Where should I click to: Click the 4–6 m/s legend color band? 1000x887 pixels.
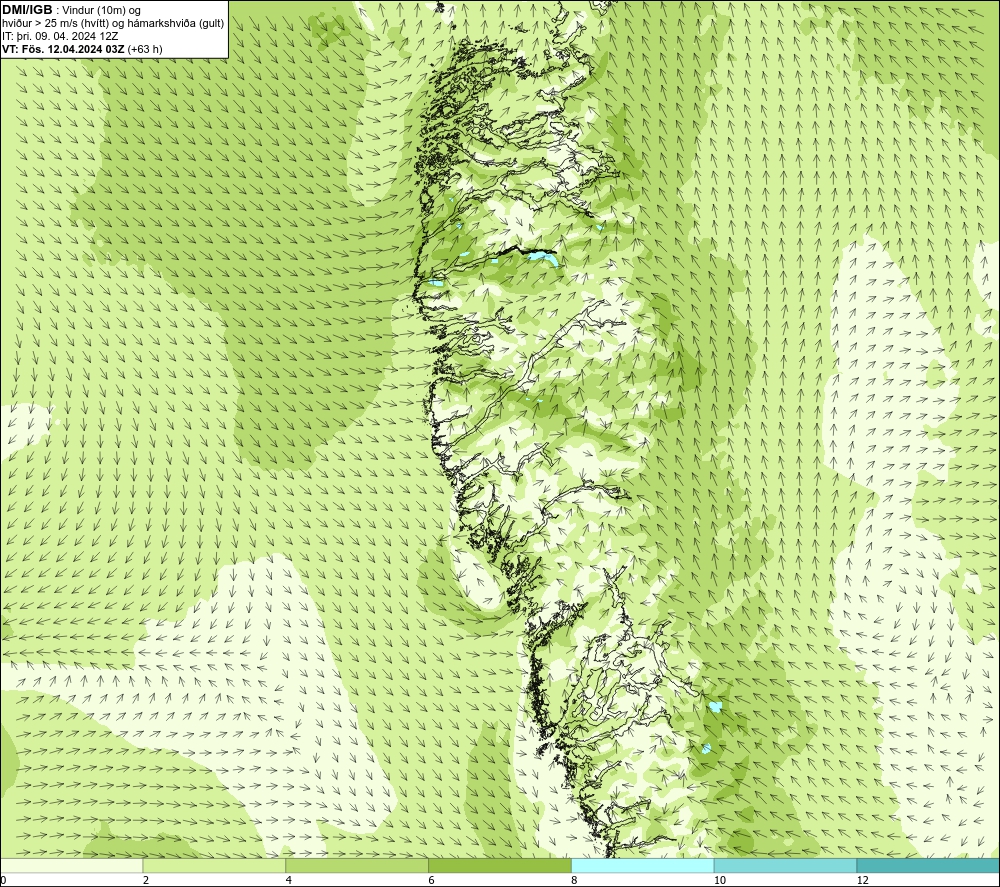[357, 865]
